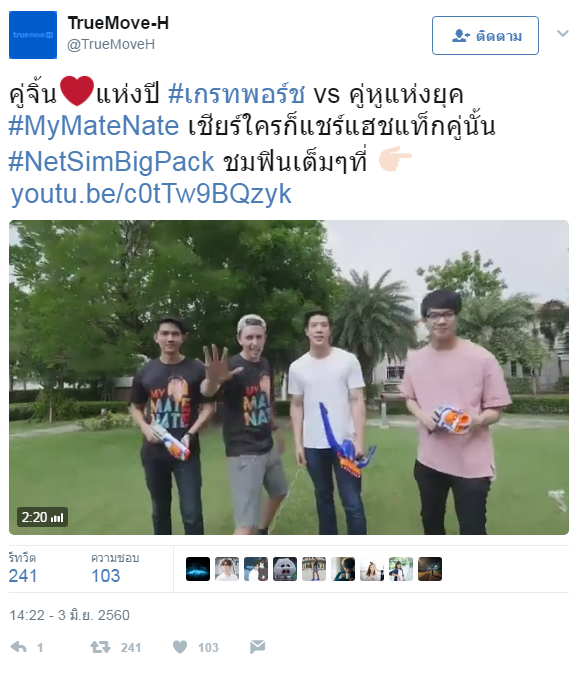Open the #เกรทพอร์ช hashtag
Image resolution: width=575 pixels, height=681 pixels.
pos(236,94)
